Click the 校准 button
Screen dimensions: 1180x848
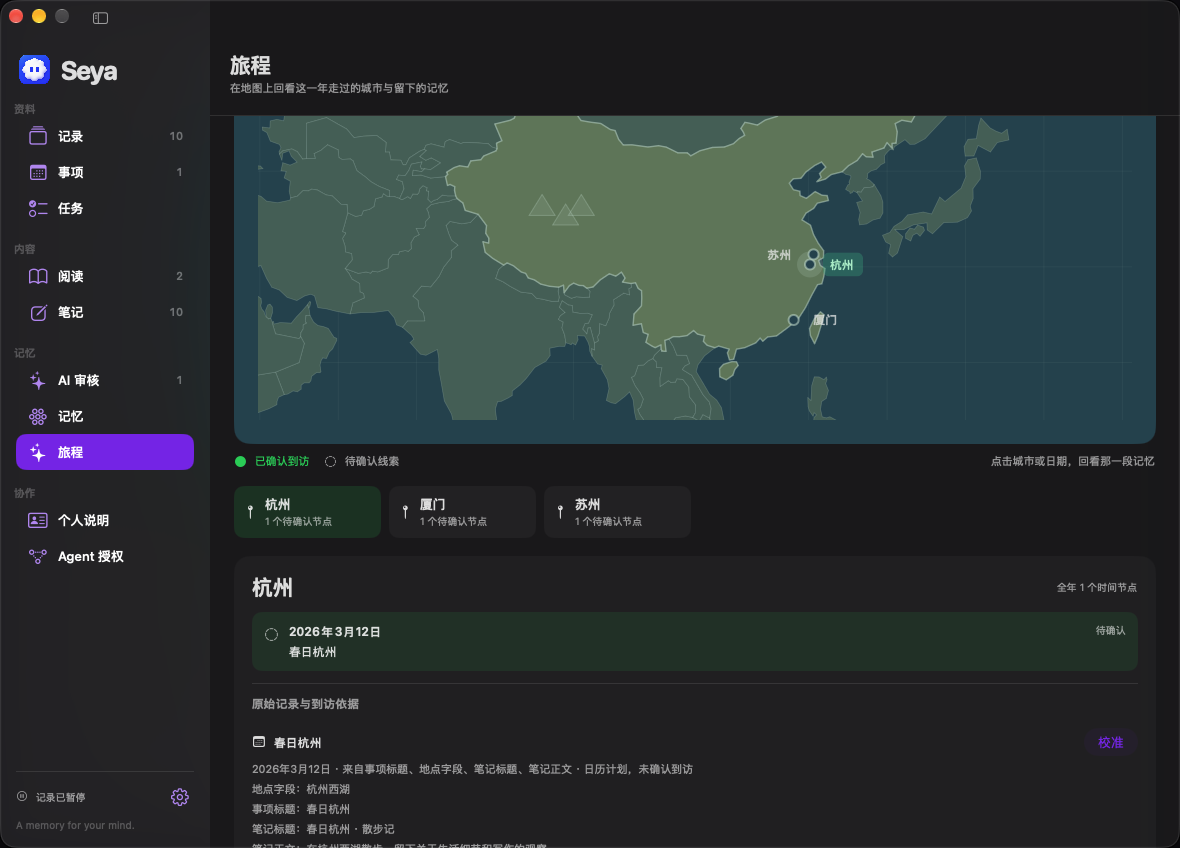tap(1110, 743)
